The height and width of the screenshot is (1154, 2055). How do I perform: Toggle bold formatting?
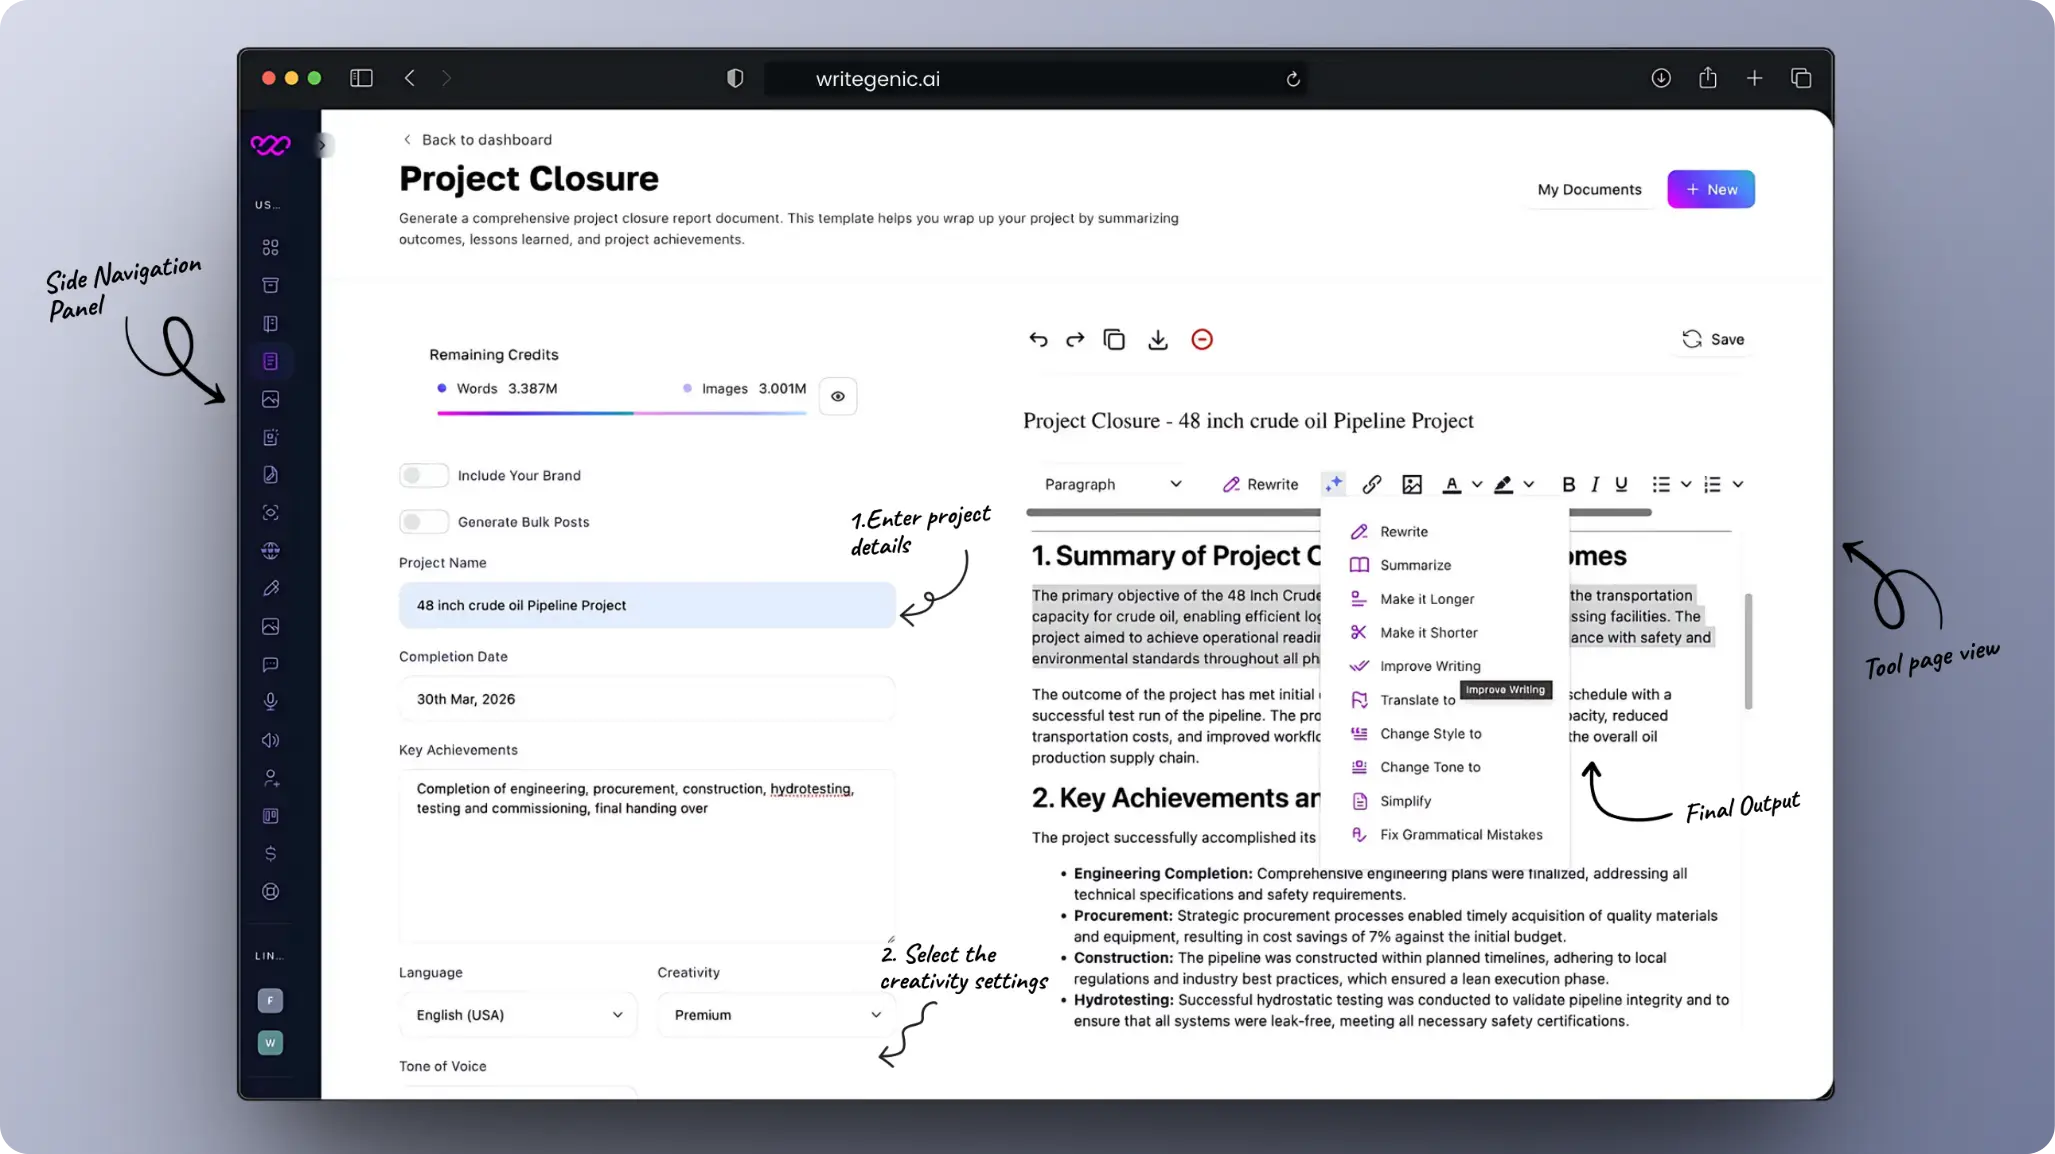coord(1568,484)
